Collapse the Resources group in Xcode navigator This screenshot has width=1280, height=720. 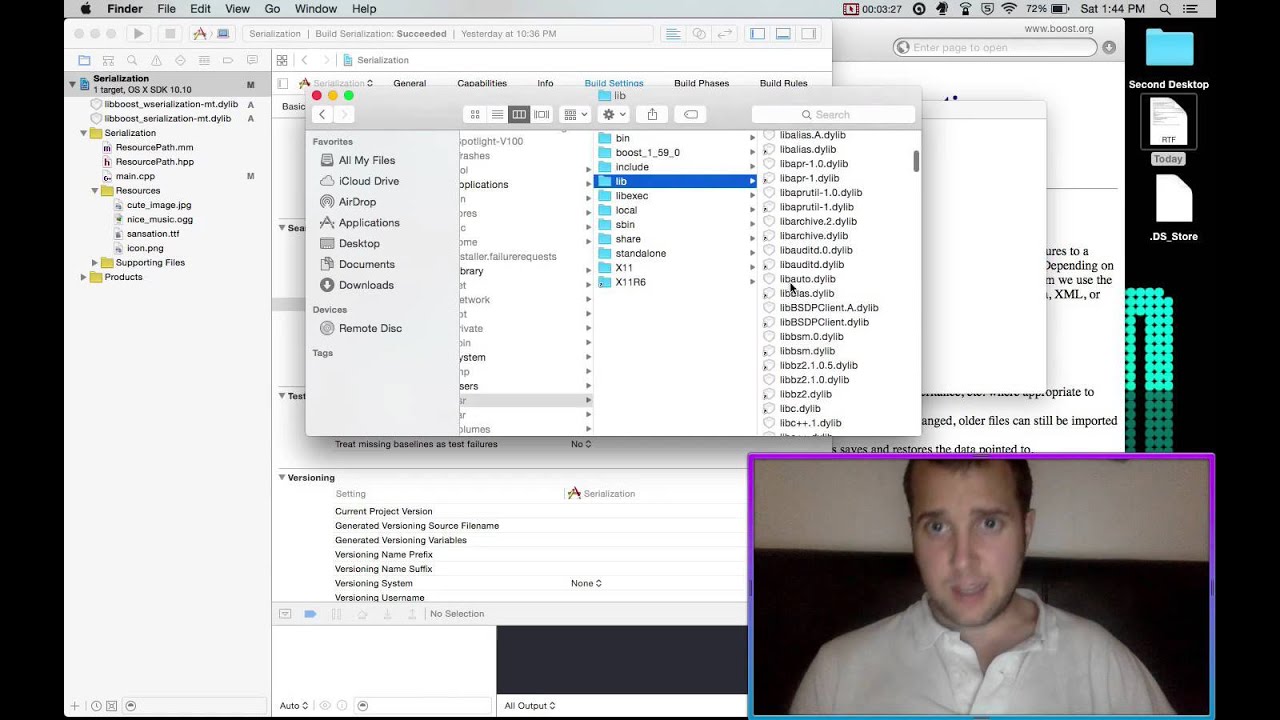(95, 190)
